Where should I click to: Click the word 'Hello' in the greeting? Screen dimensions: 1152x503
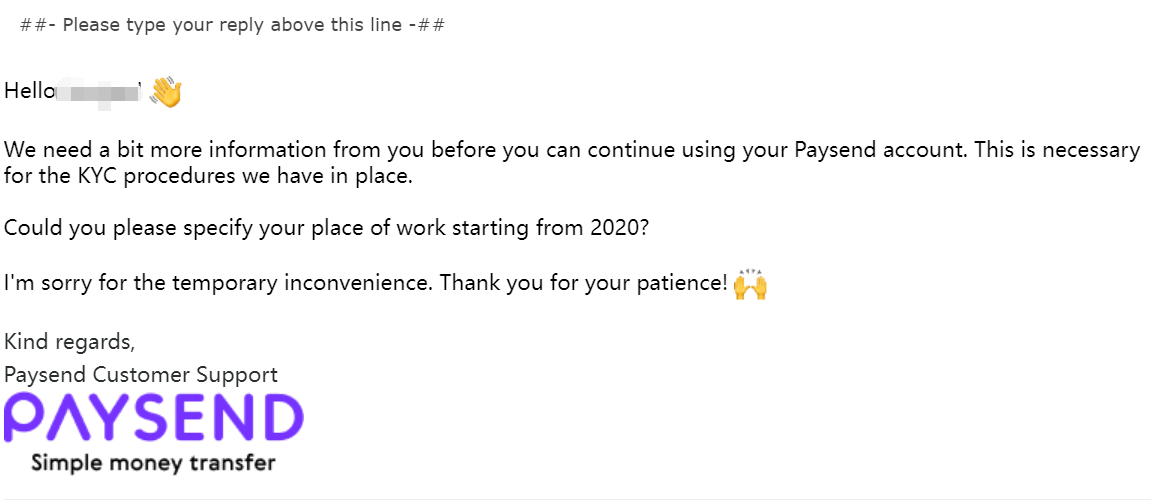[x=28, y=91]
